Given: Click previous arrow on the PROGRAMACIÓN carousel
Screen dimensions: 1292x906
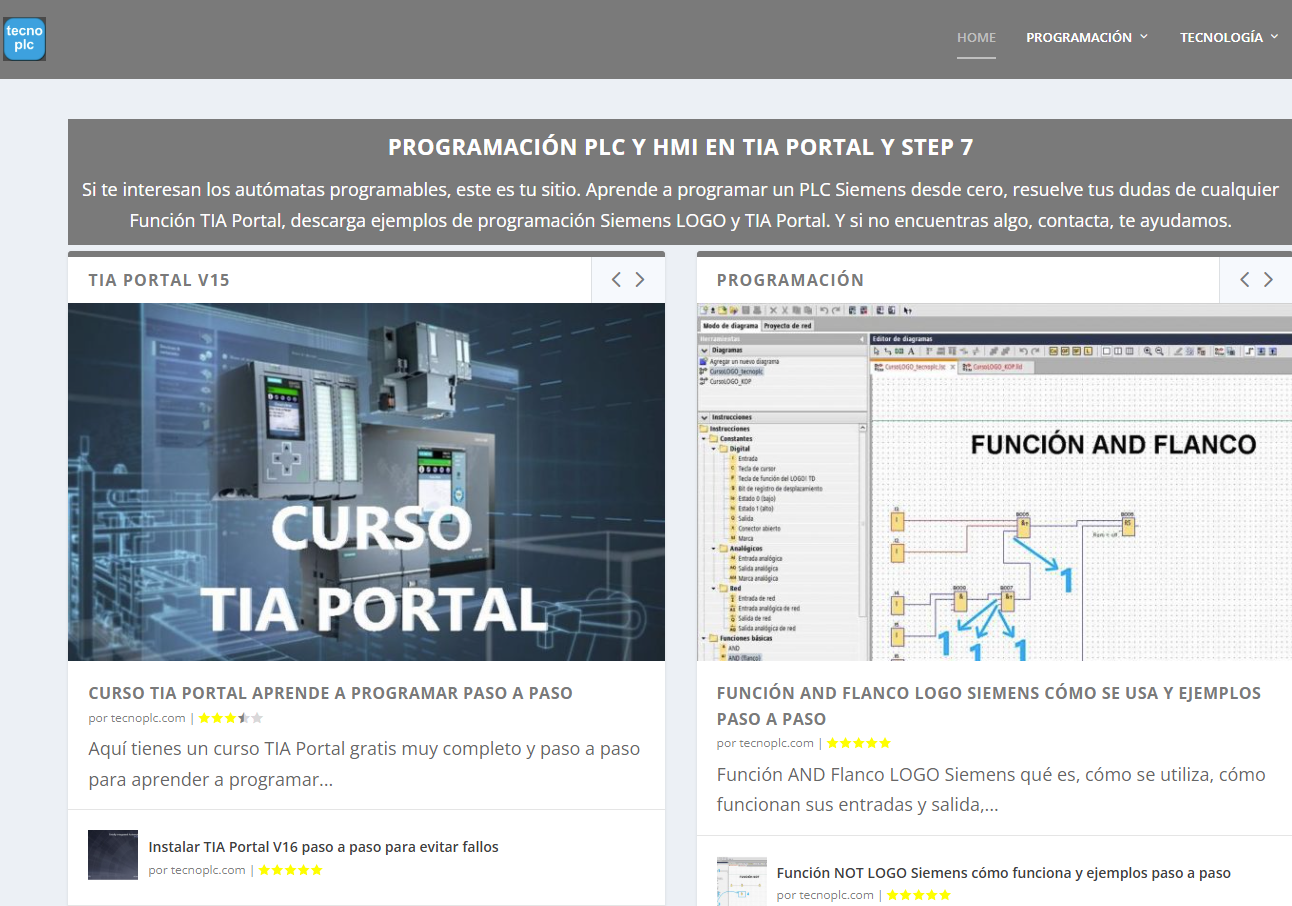Looking at the screenshot, I should (1244, 280).
